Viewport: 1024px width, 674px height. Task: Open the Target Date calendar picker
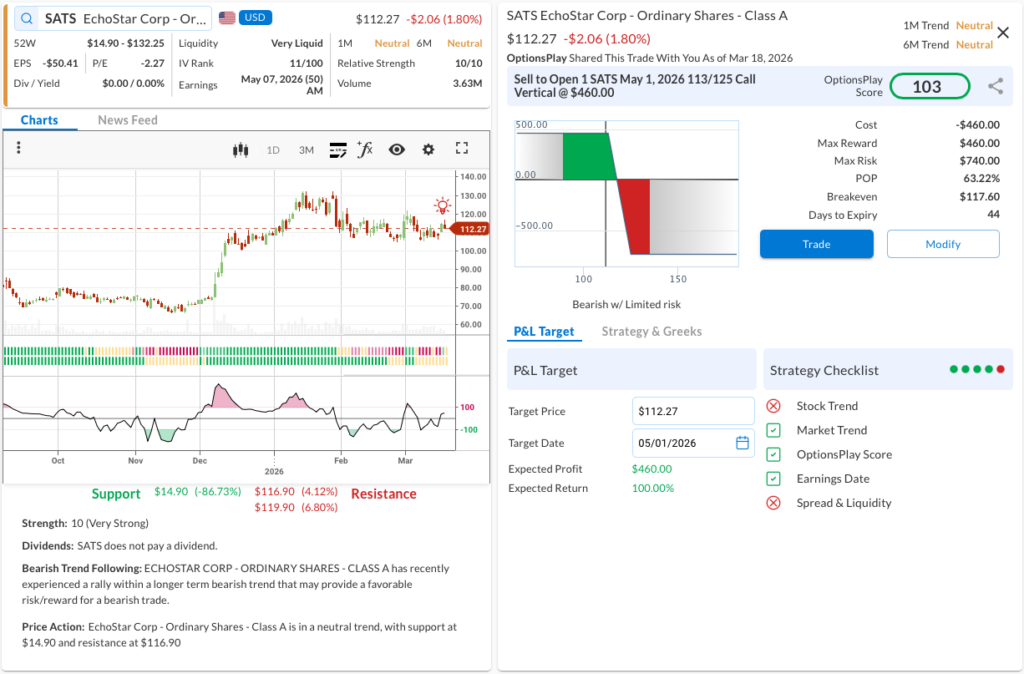coord(742,443)
